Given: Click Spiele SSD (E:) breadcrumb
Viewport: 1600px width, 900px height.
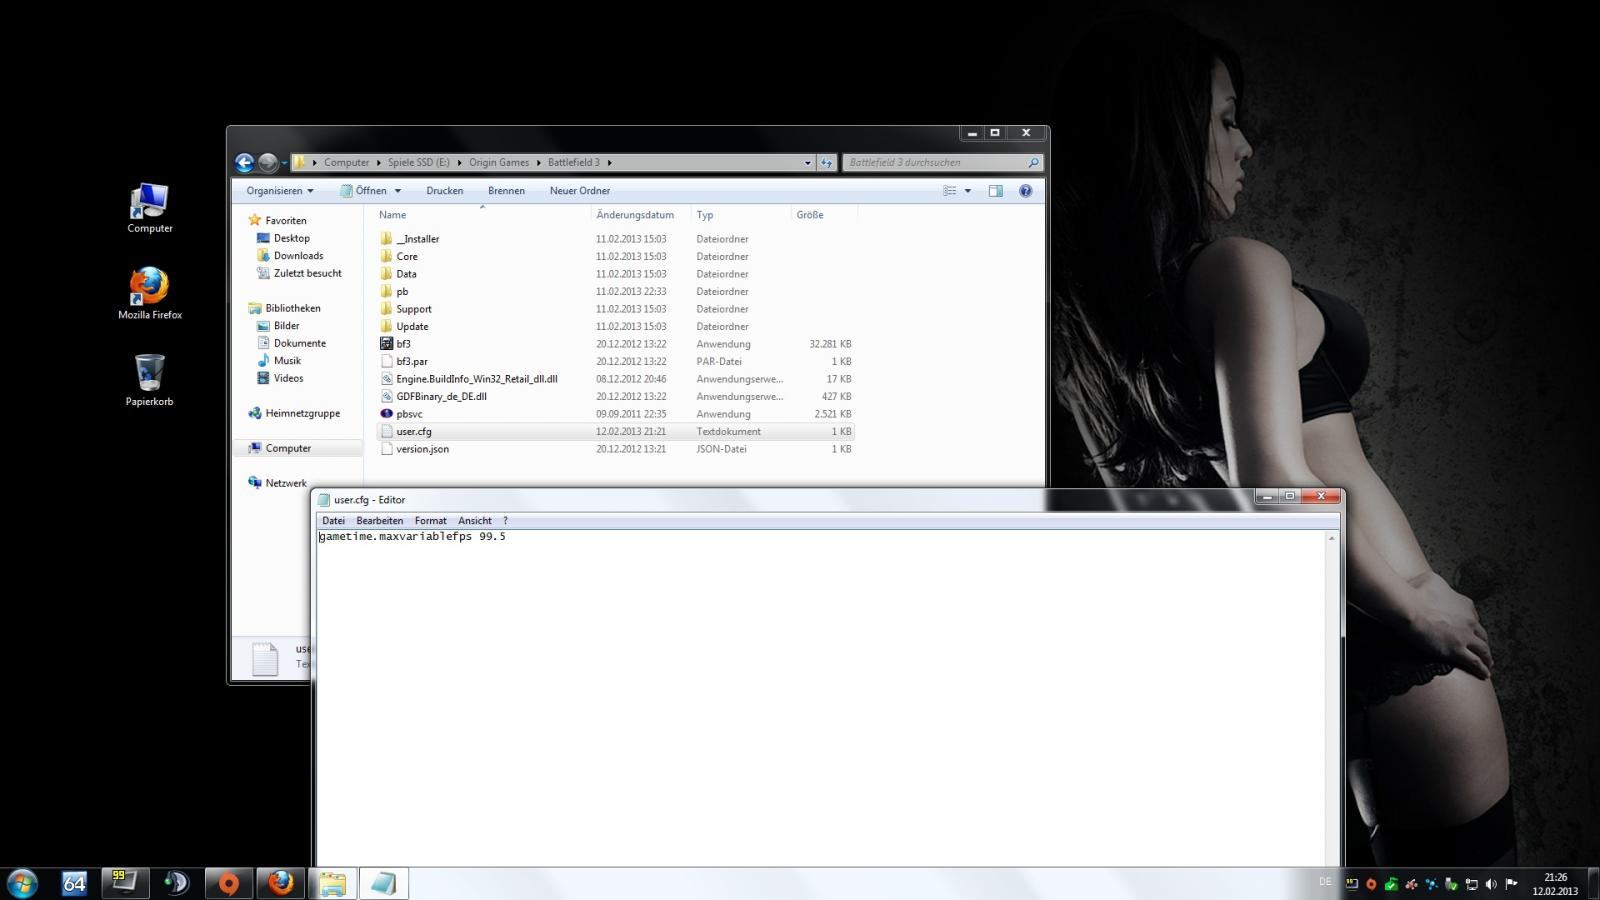Looking at the screenshot, I should (x=419, y=162).
